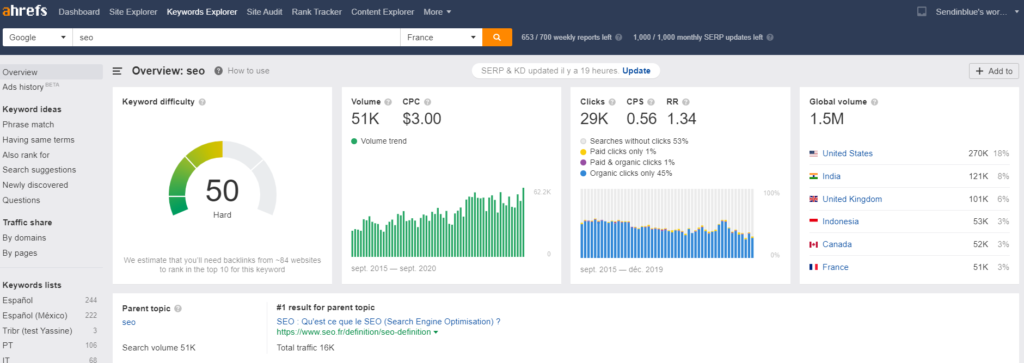This screenshot has width=1024, height=363.
Task: Click the green Volume trend legend dot
Action: point(354,140)
